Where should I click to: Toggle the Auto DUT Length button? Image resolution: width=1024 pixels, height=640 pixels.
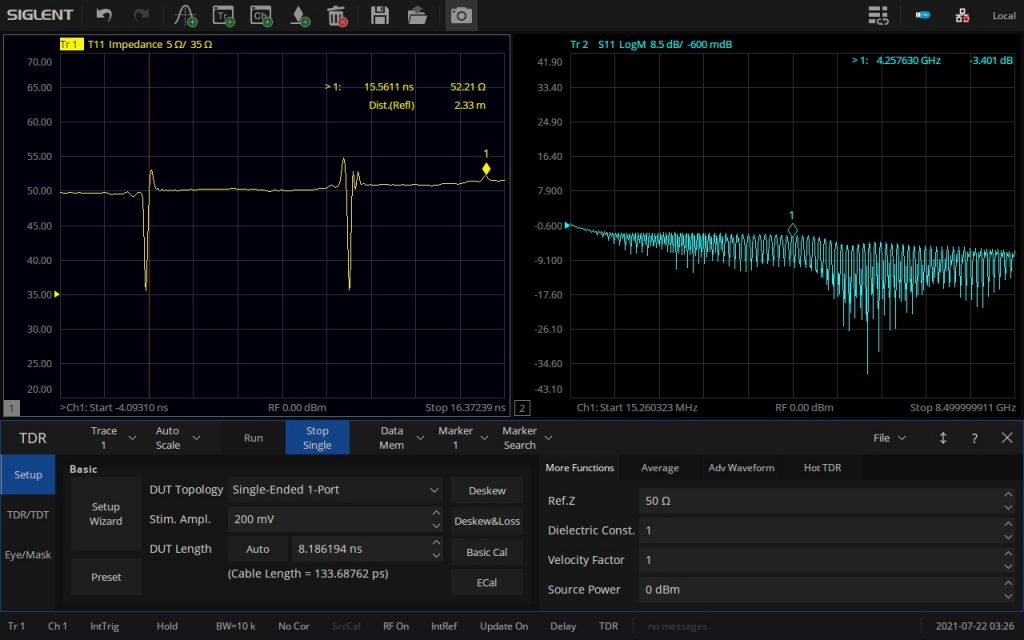(x=257, y=548)
